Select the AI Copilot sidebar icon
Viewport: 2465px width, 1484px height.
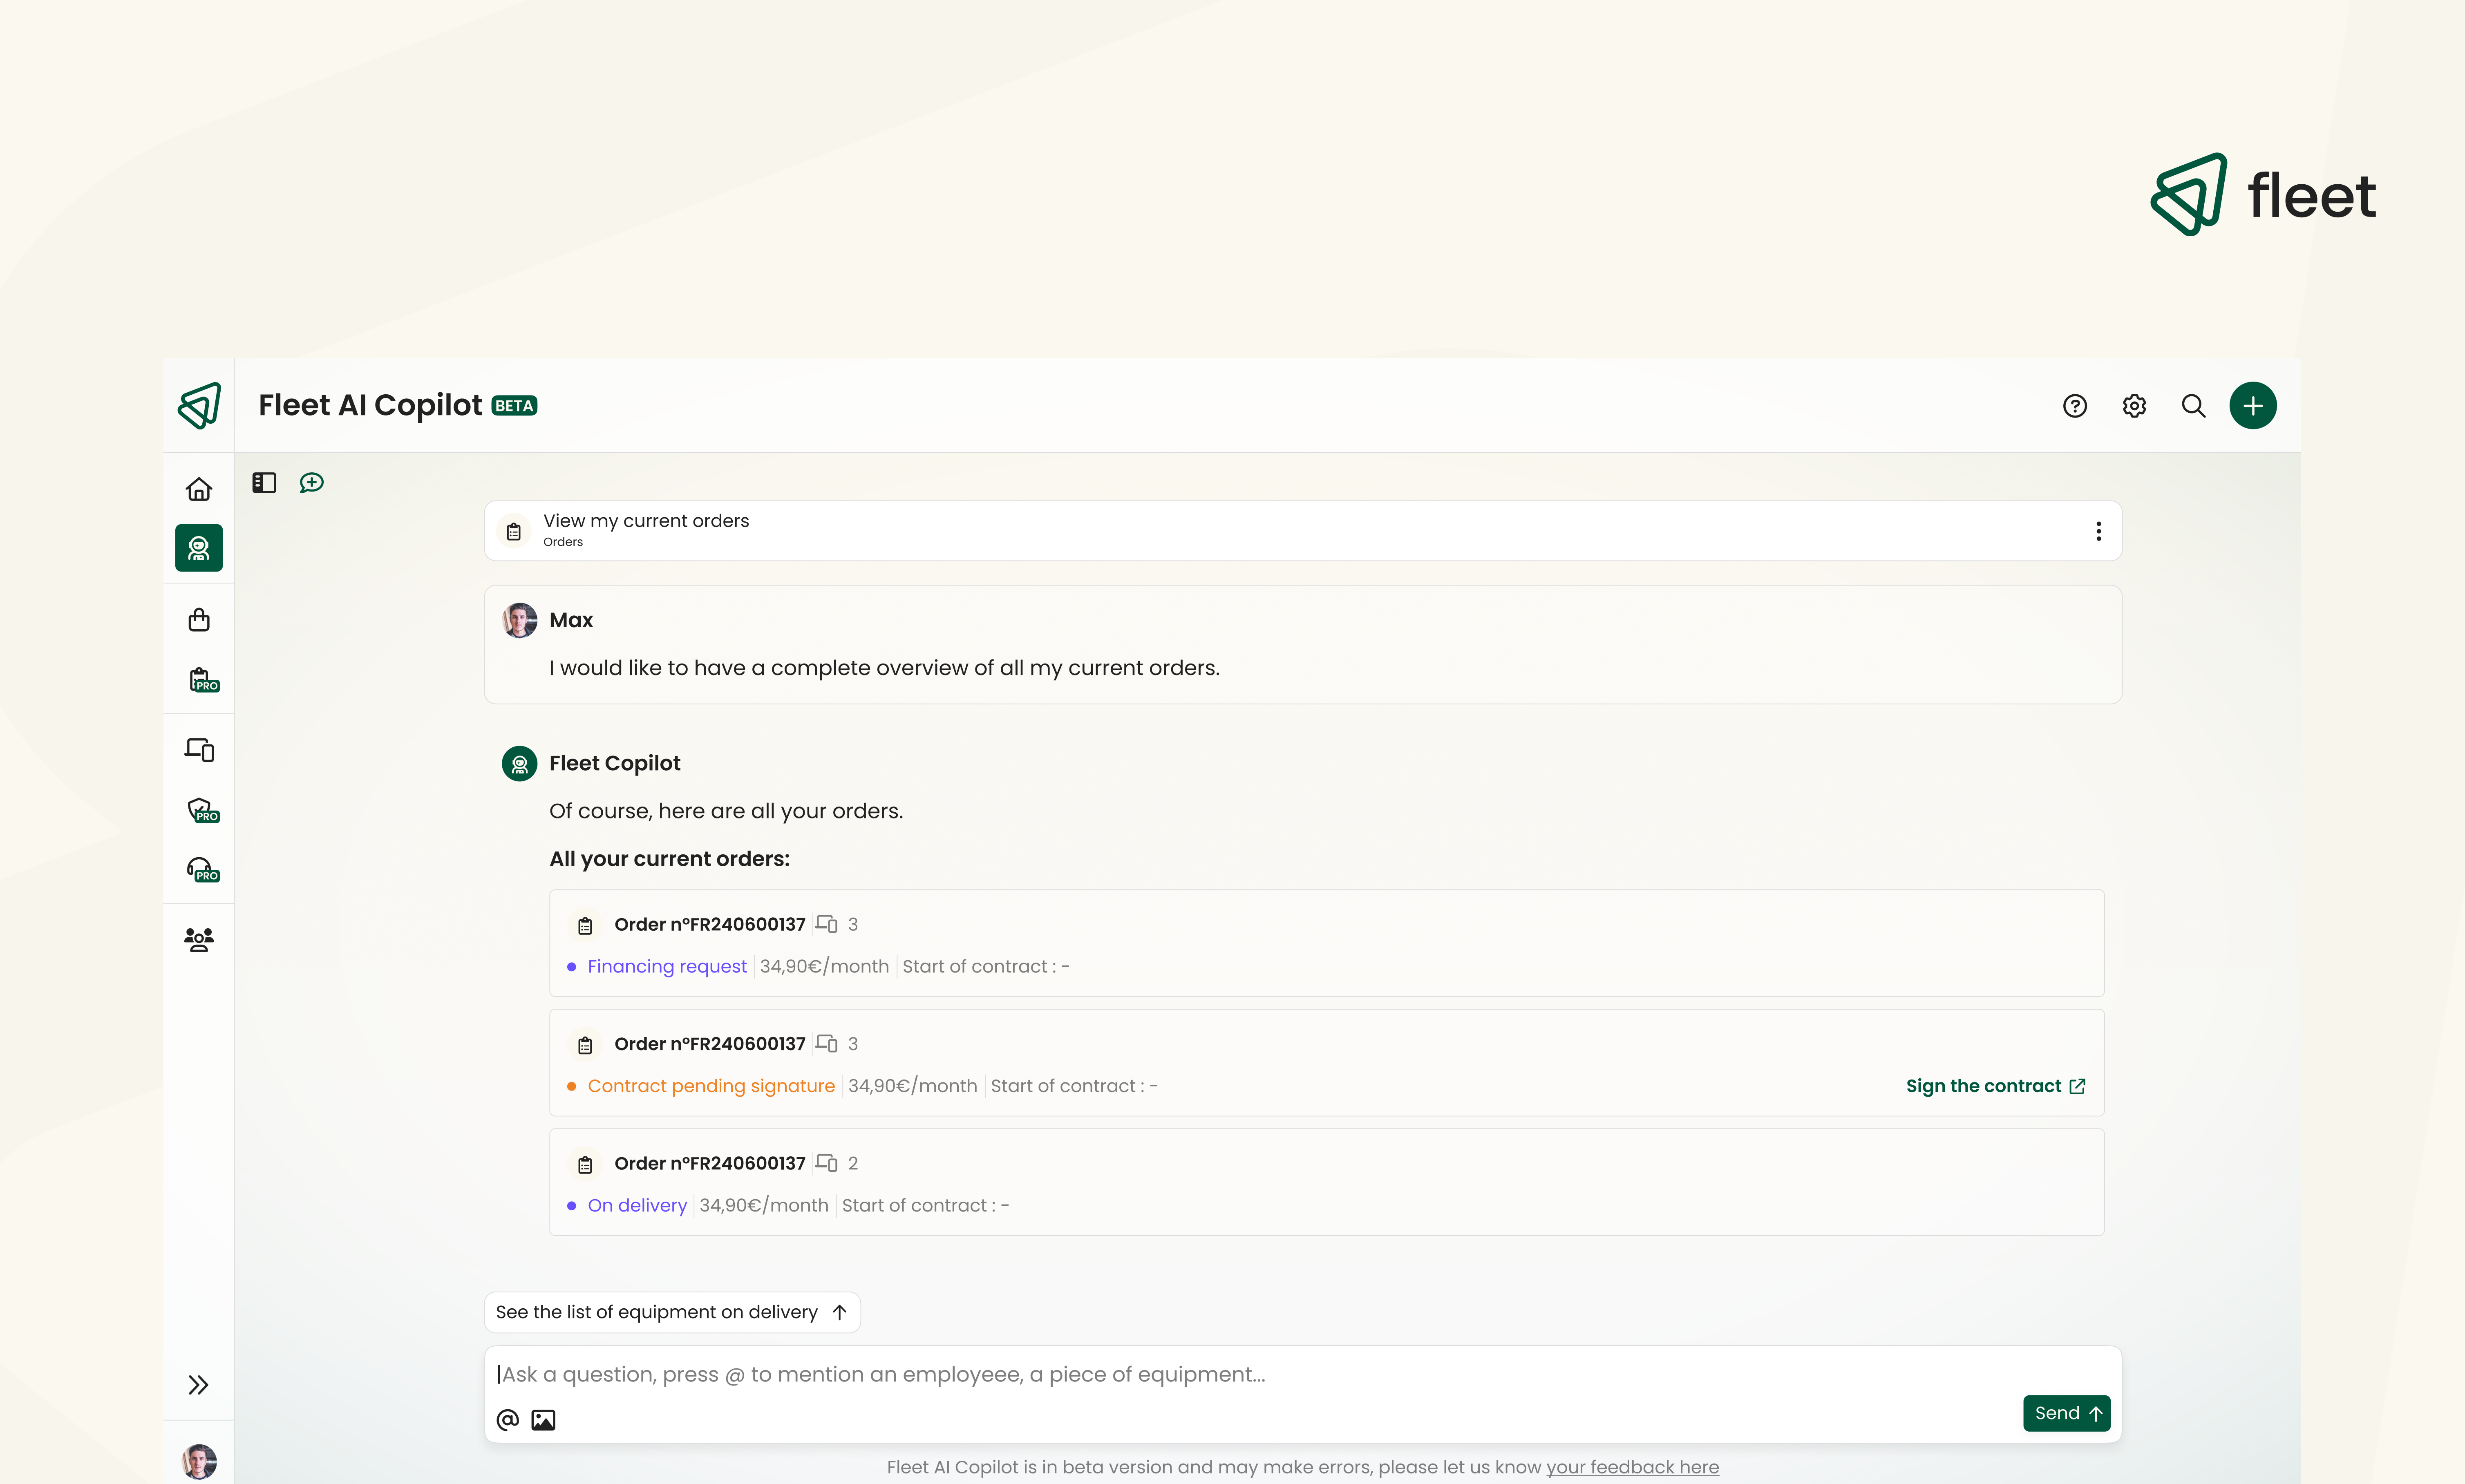[x=198, y=548]
